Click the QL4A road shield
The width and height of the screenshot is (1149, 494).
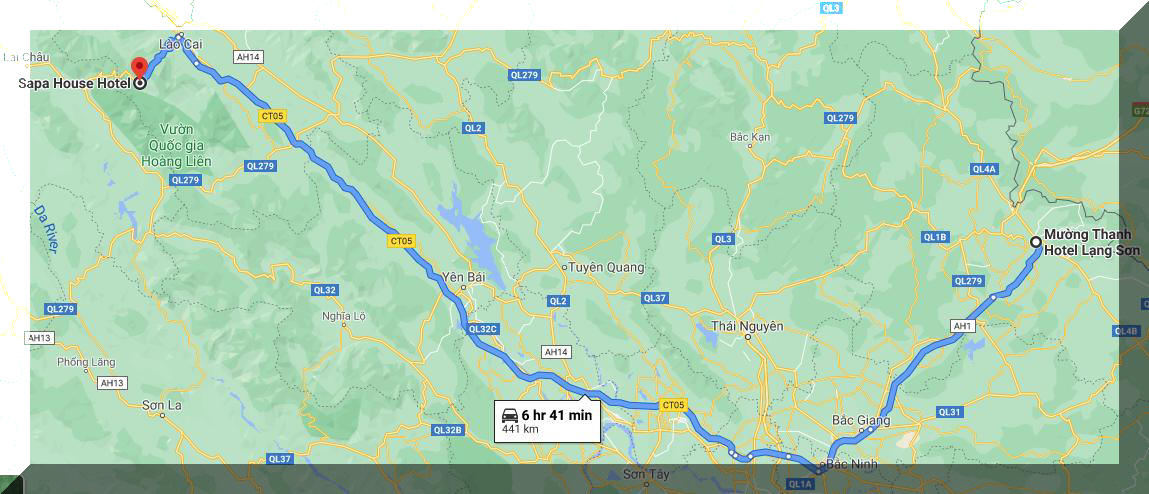coord(984,169)
